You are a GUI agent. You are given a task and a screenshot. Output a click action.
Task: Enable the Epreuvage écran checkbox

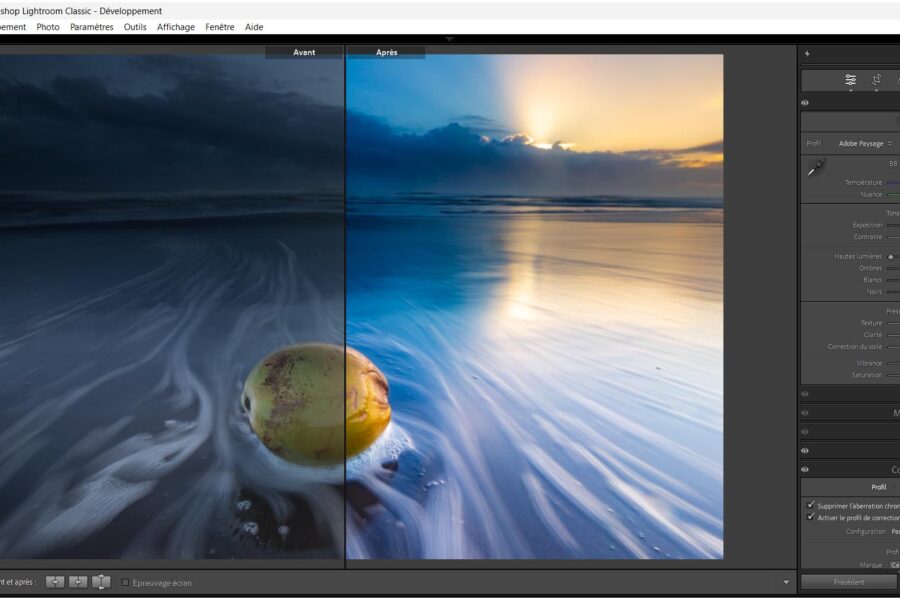click(x=125, y=583)
